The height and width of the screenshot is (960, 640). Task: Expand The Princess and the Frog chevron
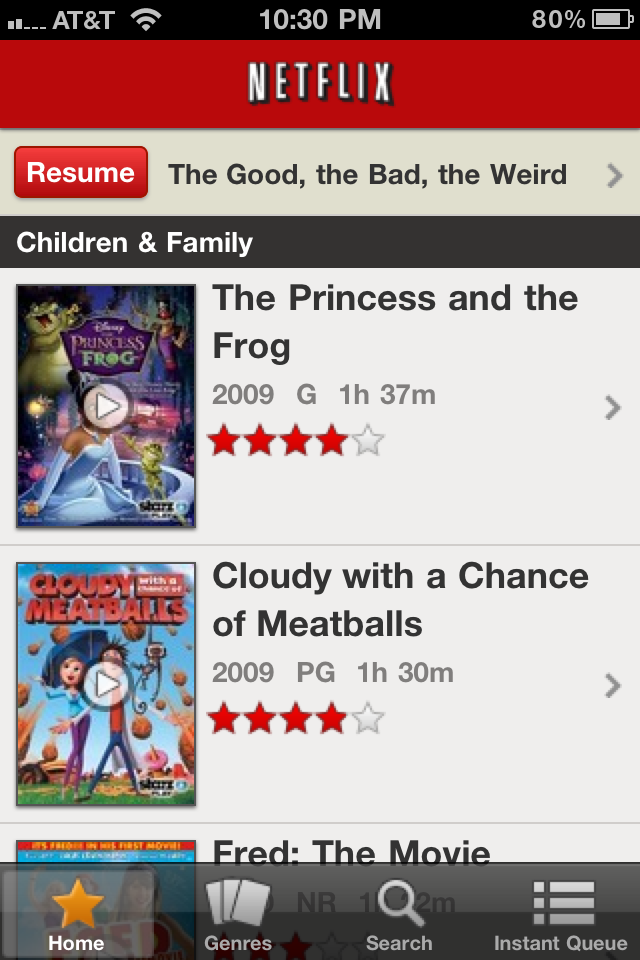coord(613,407)
